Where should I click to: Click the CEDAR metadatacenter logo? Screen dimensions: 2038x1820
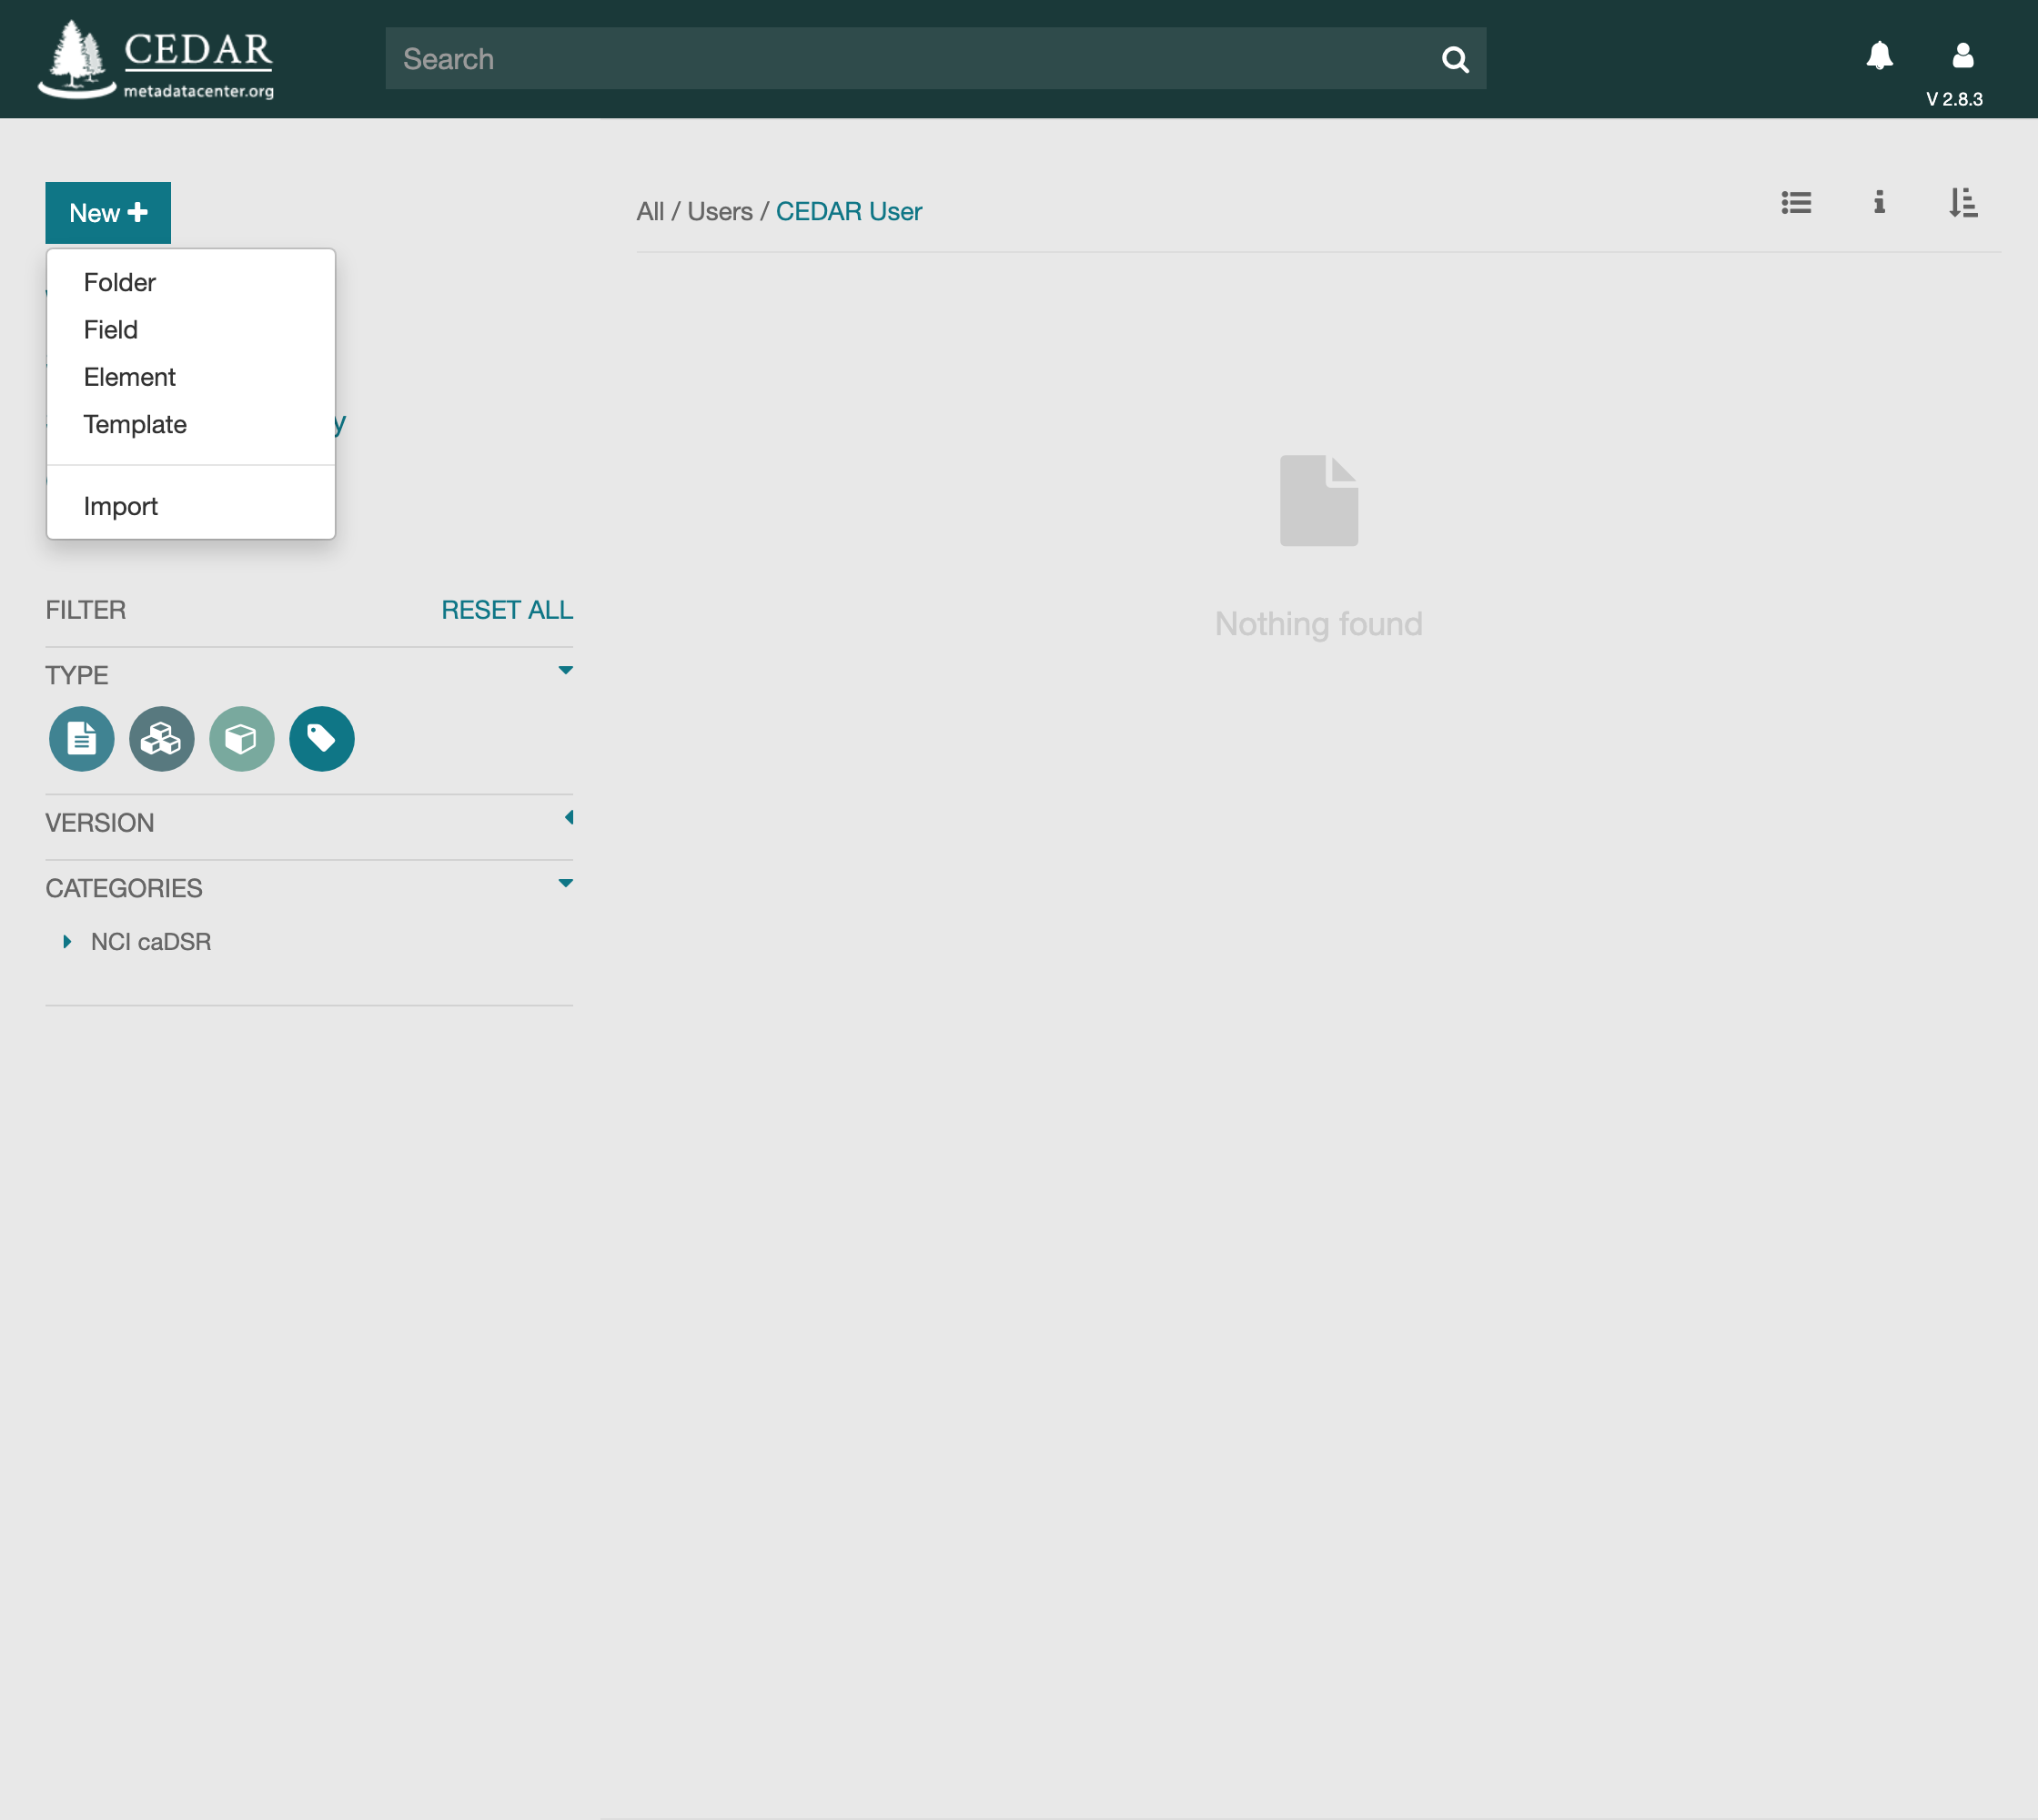click(x=156, y=60)
